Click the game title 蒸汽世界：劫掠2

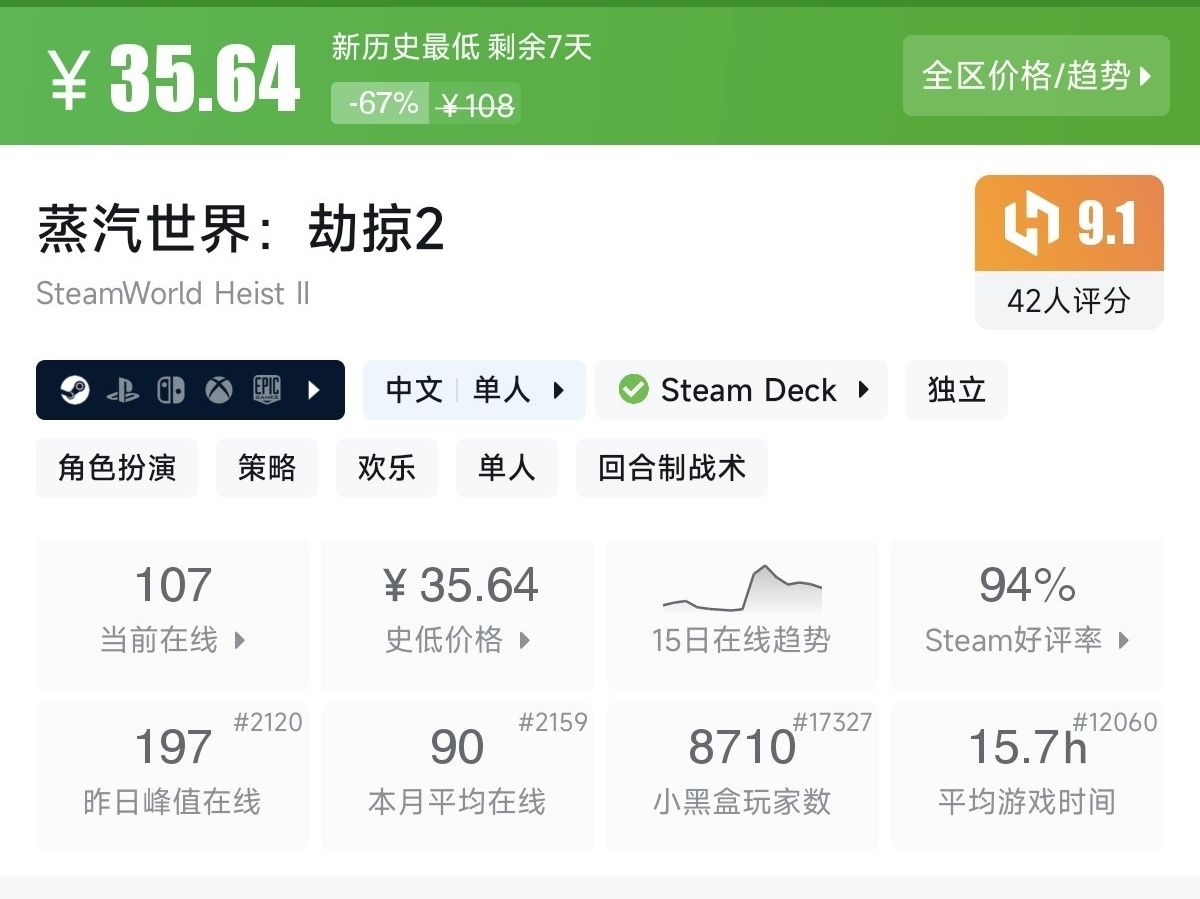click(241, 231)
